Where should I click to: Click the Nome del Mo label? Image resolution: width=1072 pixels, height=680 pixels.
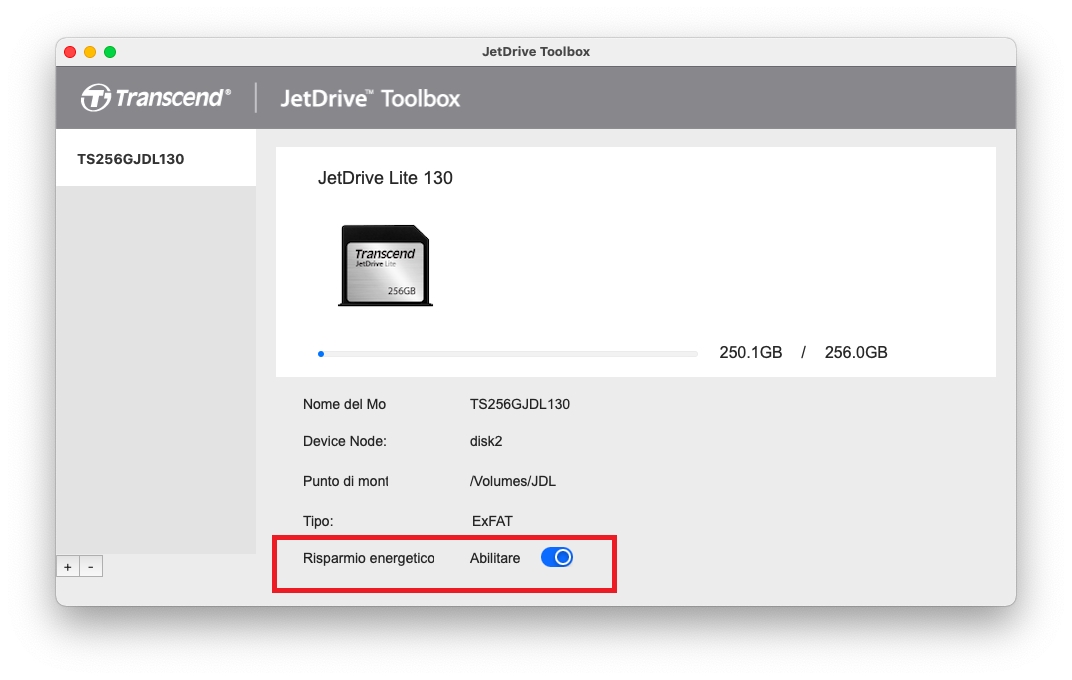tap(345, 404)
